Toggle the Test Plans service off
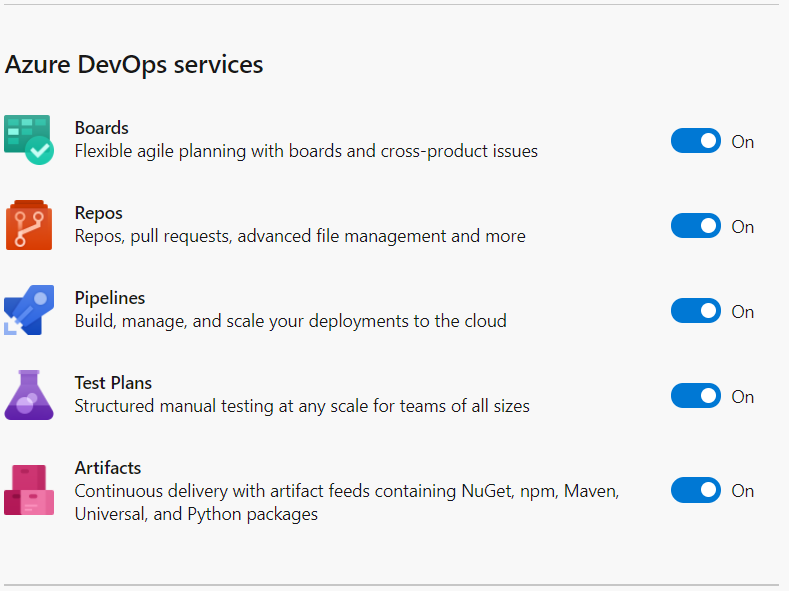789x591 pixels. coord(695,396)
